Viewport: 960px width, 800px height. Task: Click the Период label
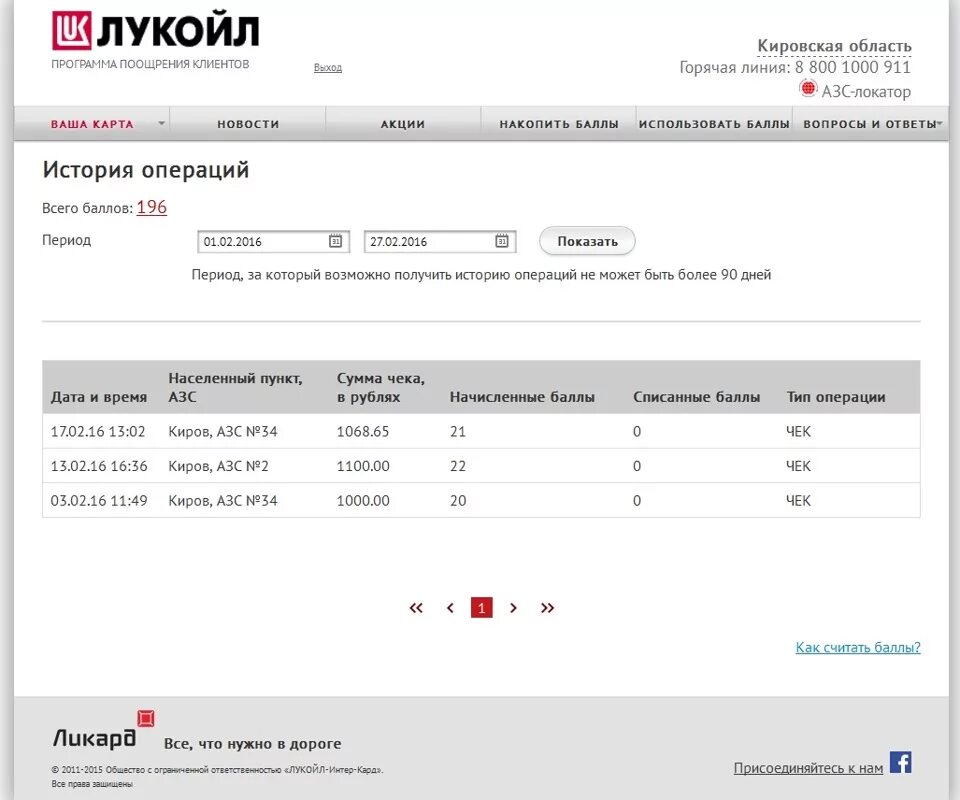(66, 240)
